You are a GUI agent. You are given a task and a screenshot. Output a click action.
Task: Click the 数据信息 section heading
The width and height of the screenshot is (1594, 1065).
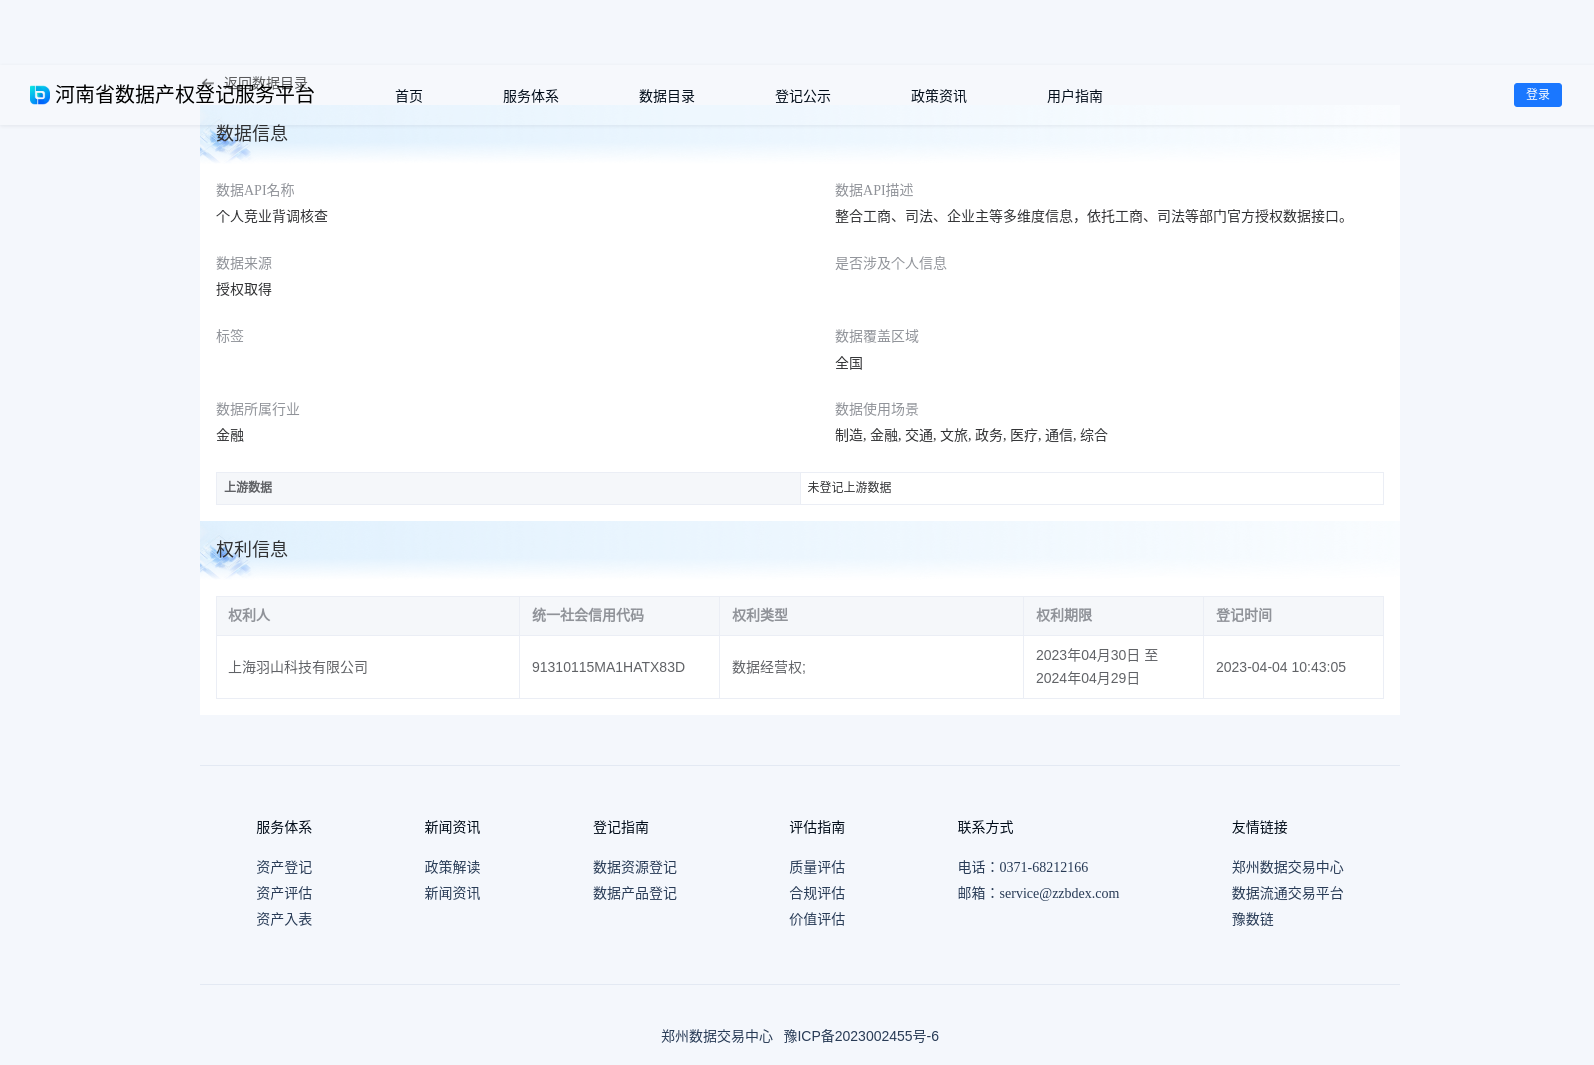(252, 133)
